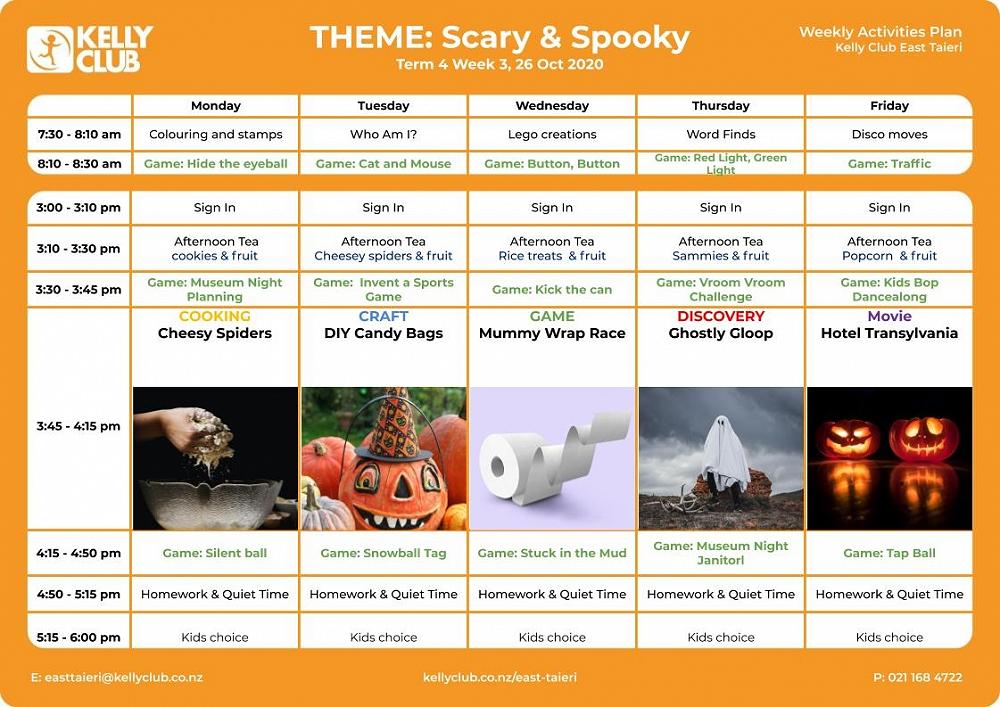Image resolution: width=1000 pixels, height=707 pixels.
Task: Click the 'Game: Hide the eyeball' entry
Action: click(216, 164)
